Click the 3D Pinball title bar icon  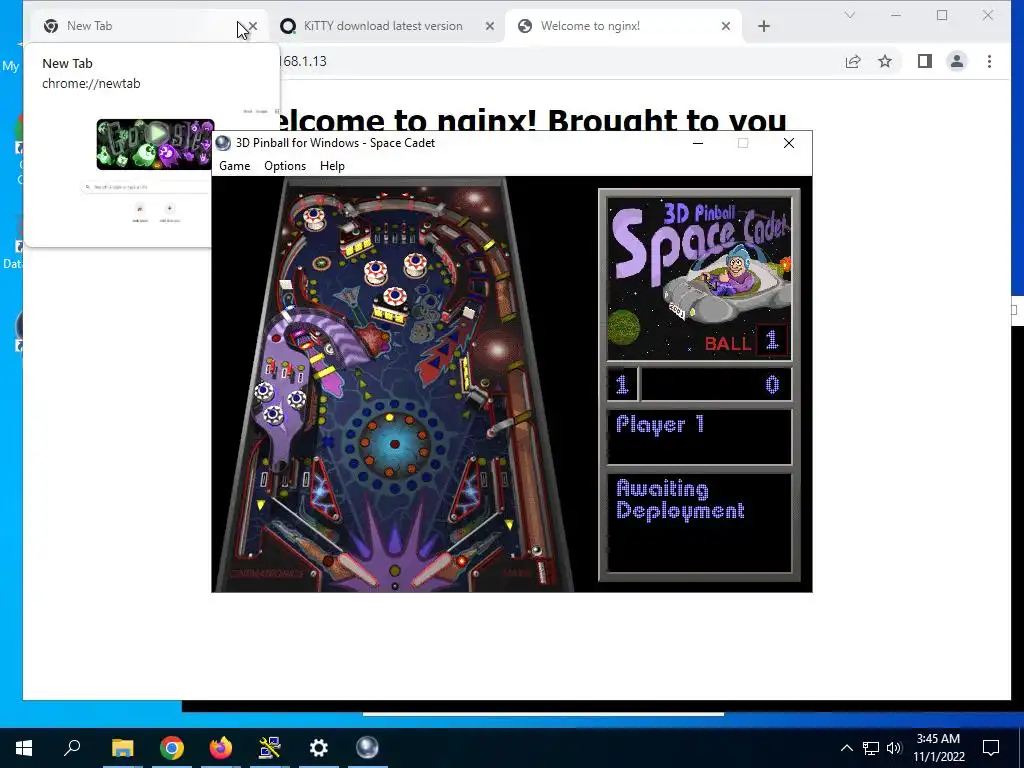click(223, 143)
